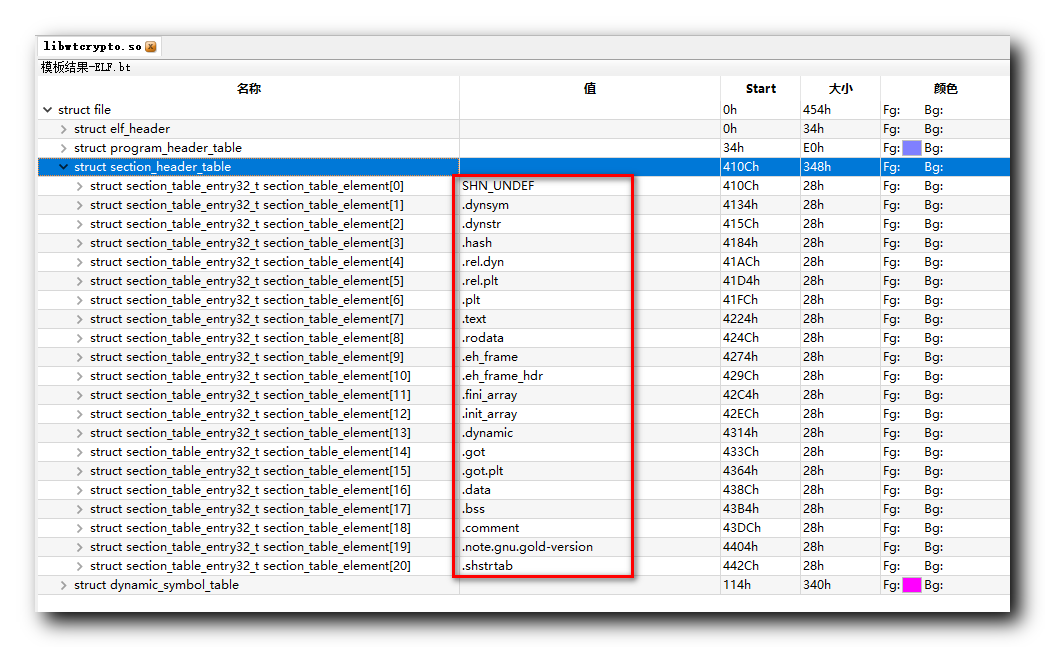The image size is (1045, 647).
Task: Select the struct elf_header row
Action: coord(524,129)
